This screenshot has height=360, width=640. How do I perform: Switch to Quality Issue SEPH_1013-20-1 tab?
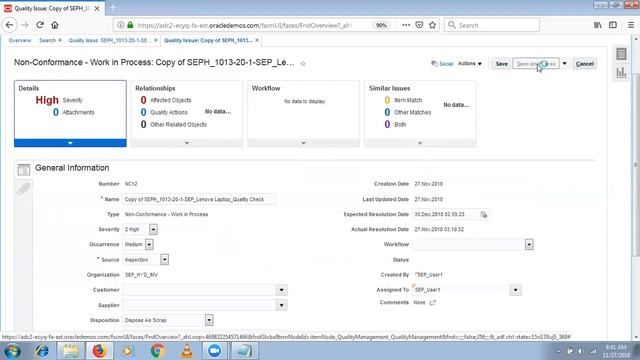109,40
